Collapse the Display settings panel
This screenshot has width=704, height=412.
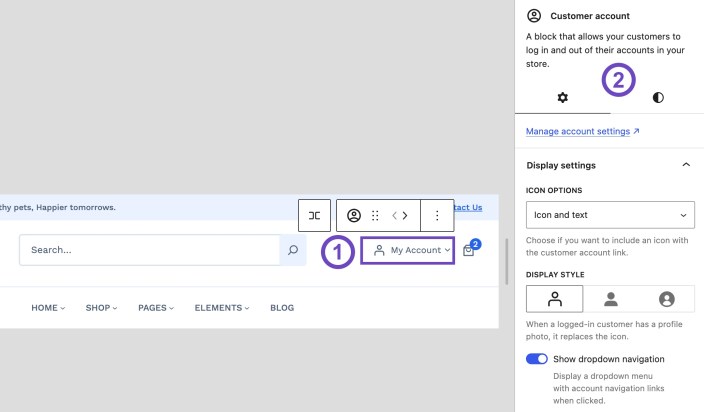coord(686,165)
